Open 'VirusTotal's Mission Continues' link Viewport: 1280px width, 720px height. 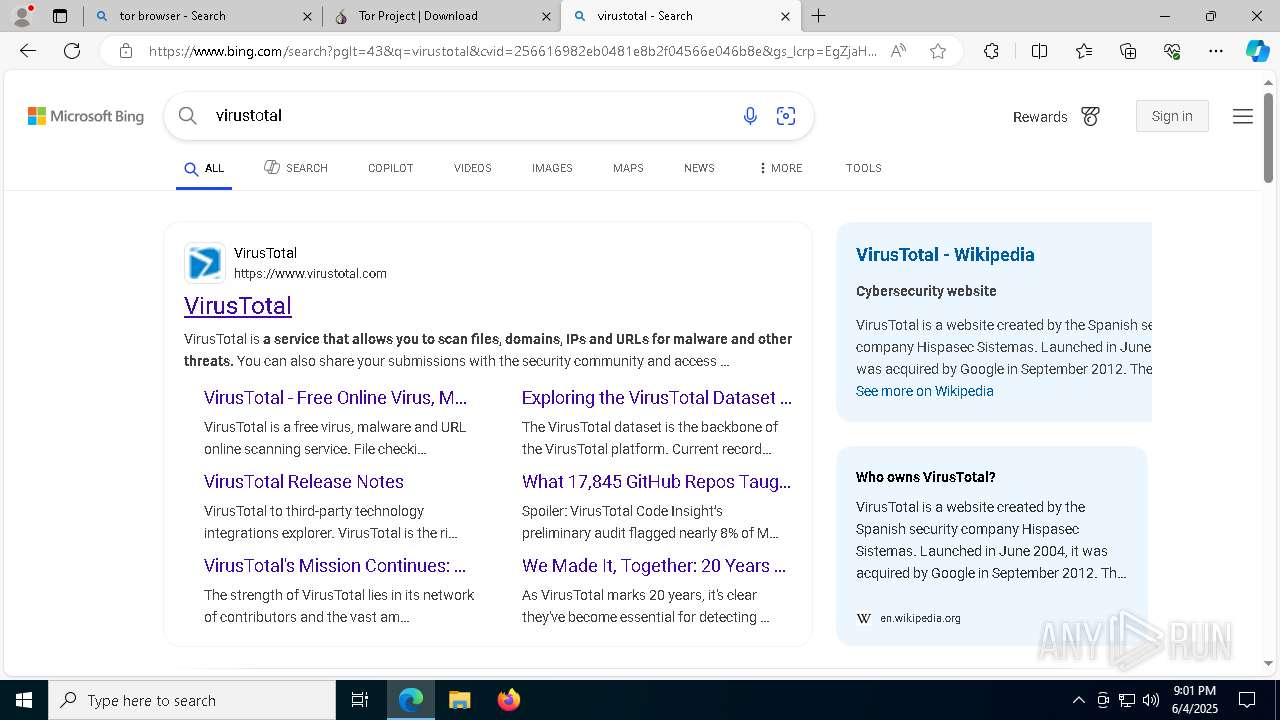[x=335, y=566]
